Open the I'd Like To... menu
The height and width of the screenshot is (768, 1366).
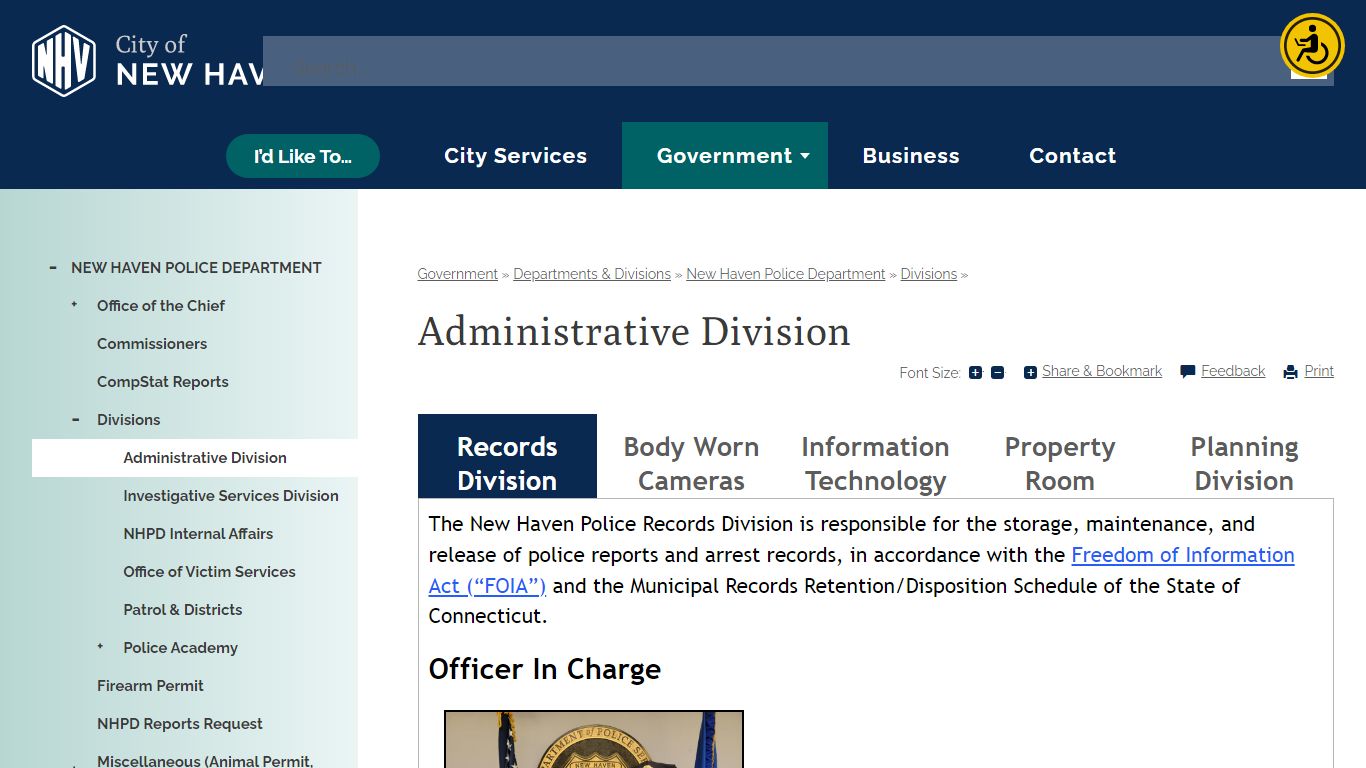[x=303, y=156]
